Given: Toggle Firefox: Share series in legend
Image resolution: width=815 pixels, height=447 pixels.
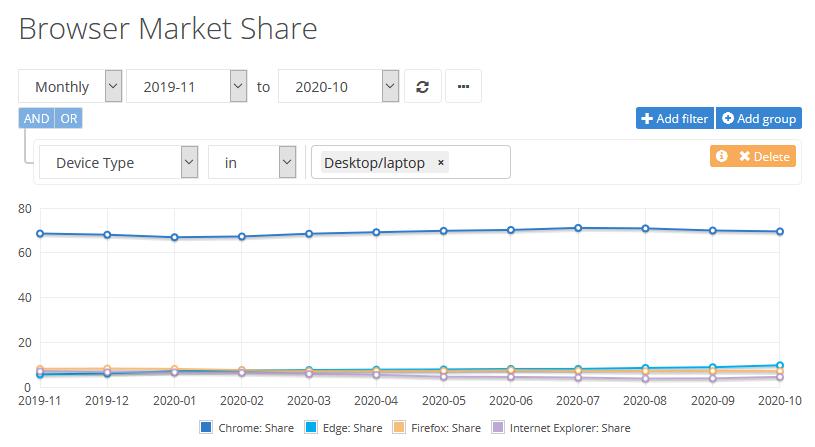Looking at the screenshot, I should click(x=437, y=428).
